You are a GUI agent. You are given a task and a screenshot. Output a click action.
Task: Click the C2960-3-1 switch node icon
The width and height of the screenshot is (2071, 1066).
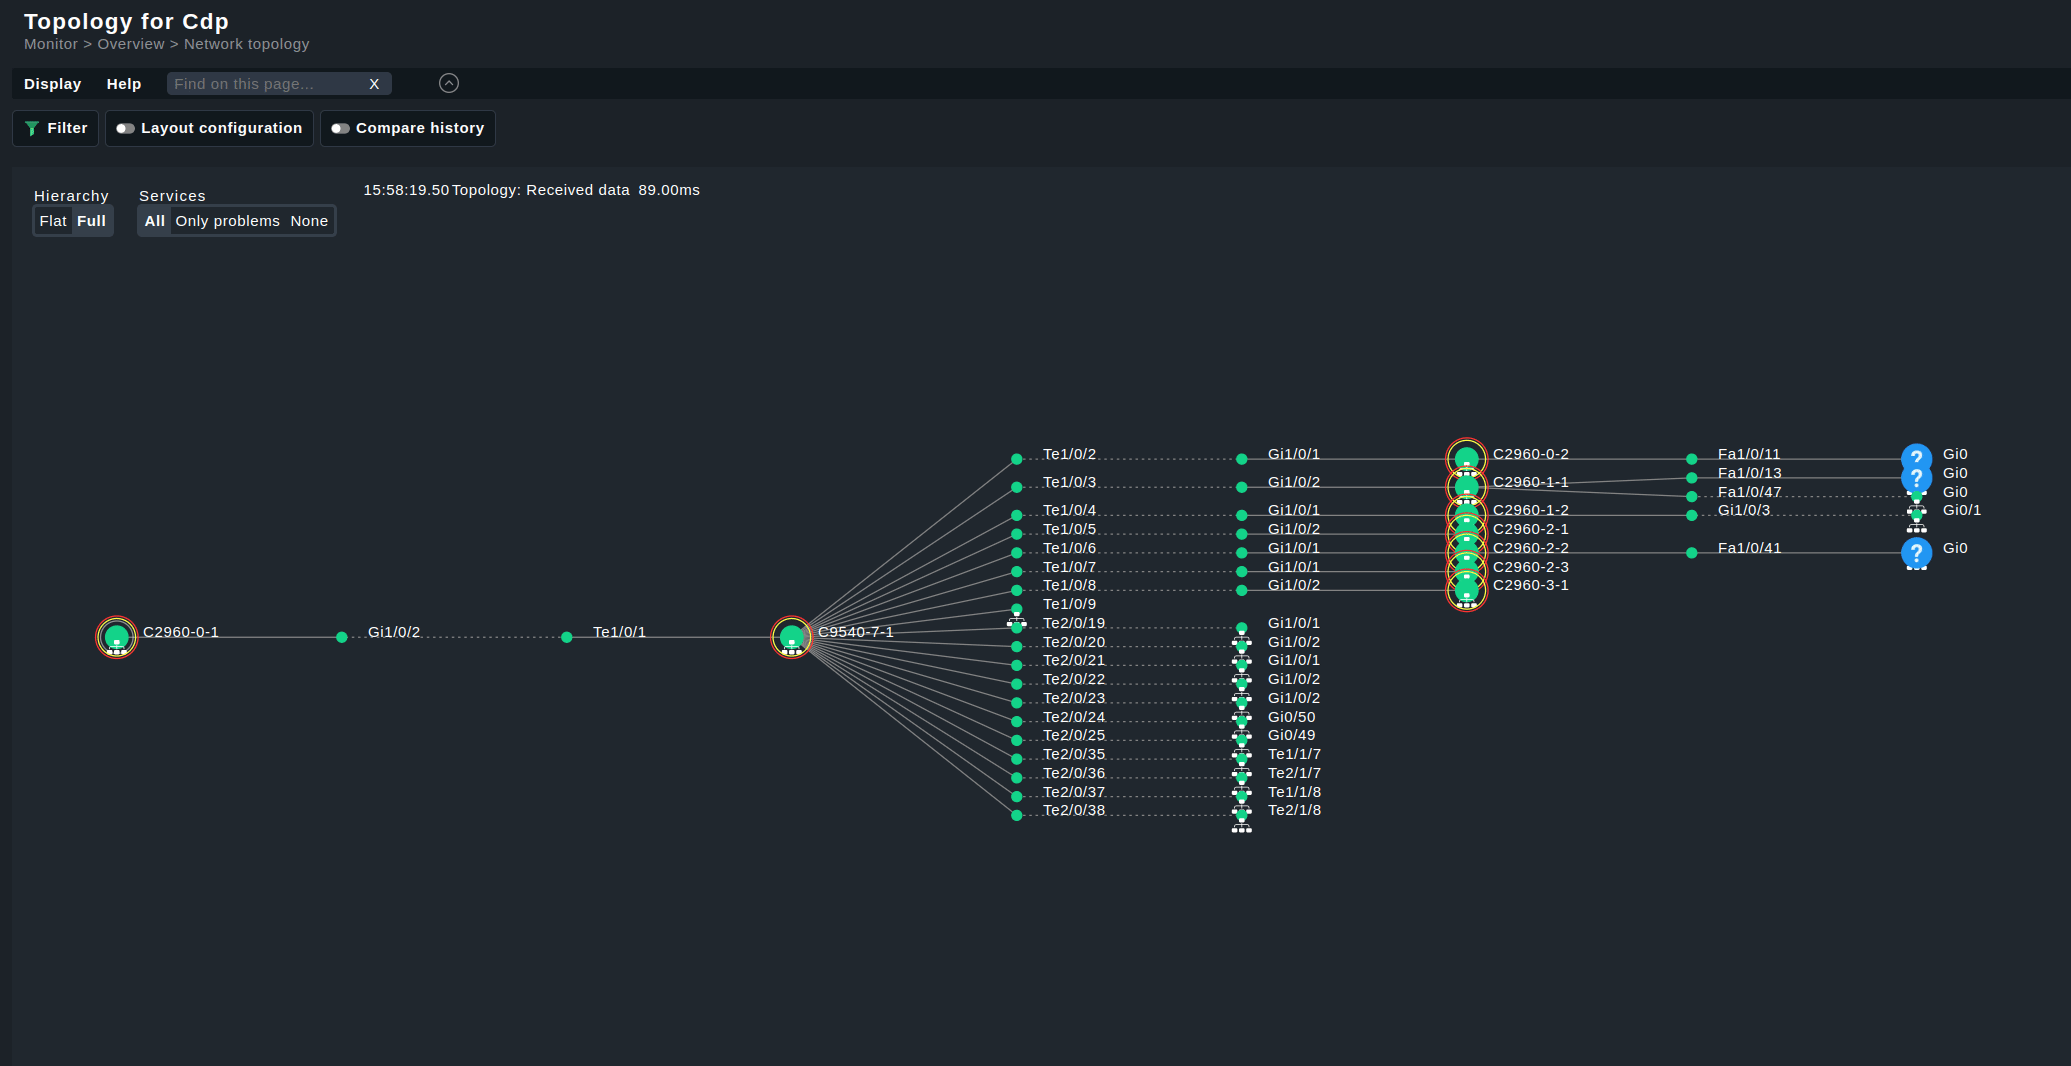point(1466,590)
